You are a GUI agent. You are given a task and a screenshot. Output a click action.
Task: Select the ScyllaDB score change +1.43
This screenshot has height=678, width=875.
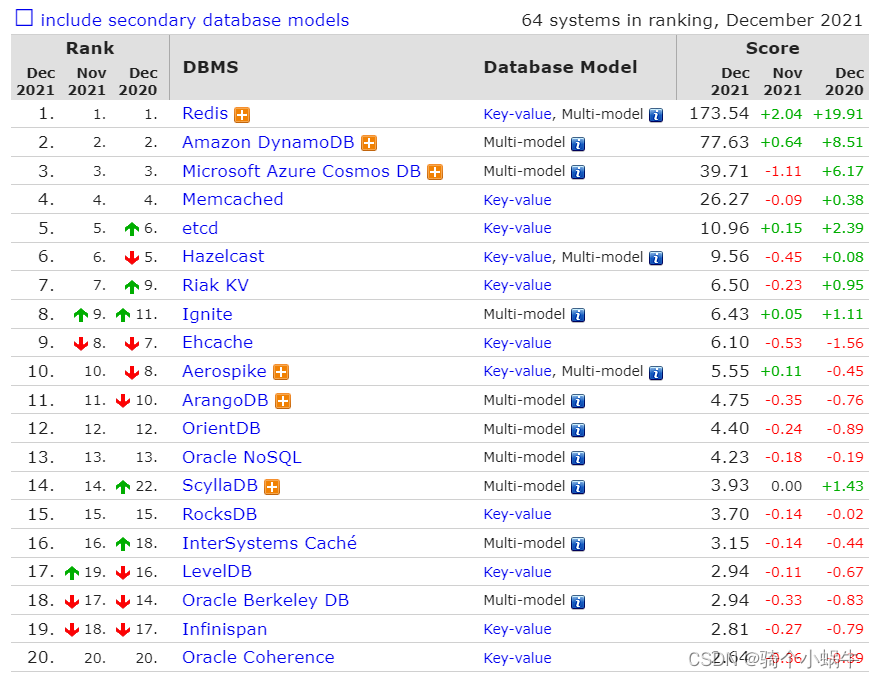843,486
